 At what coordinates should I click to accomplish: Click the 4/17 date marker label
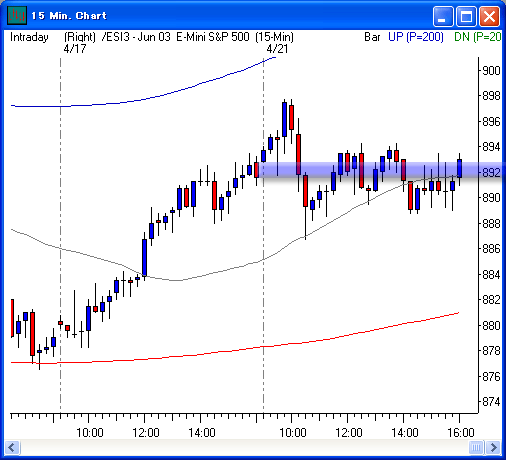[75, 49]
